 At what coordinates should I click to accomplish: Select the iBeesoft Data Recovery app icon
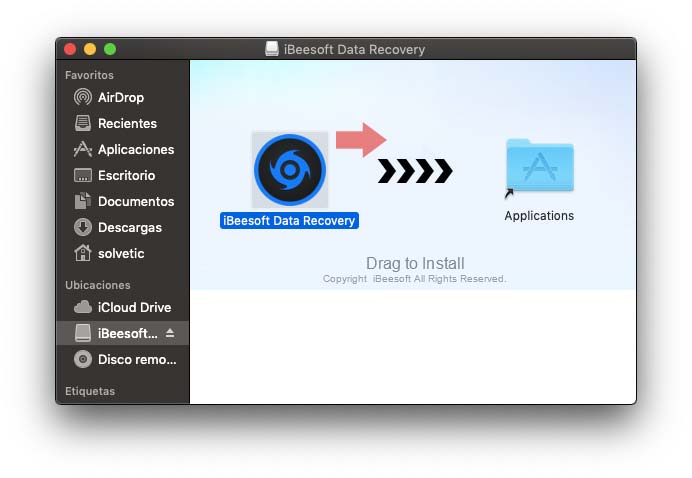(x=290, y=170)
